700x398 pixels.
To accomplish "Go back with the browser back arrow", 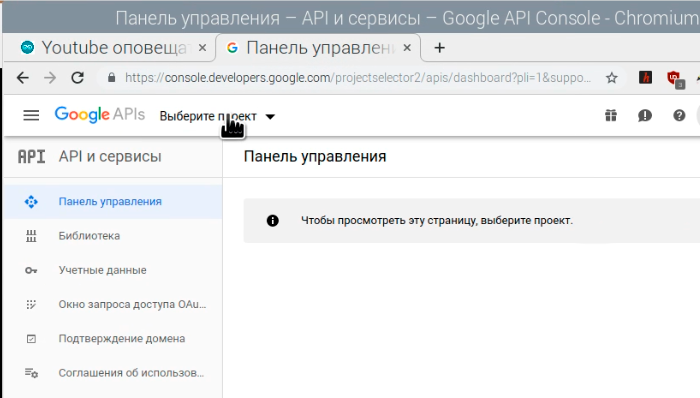I will [x=23, y=78].
